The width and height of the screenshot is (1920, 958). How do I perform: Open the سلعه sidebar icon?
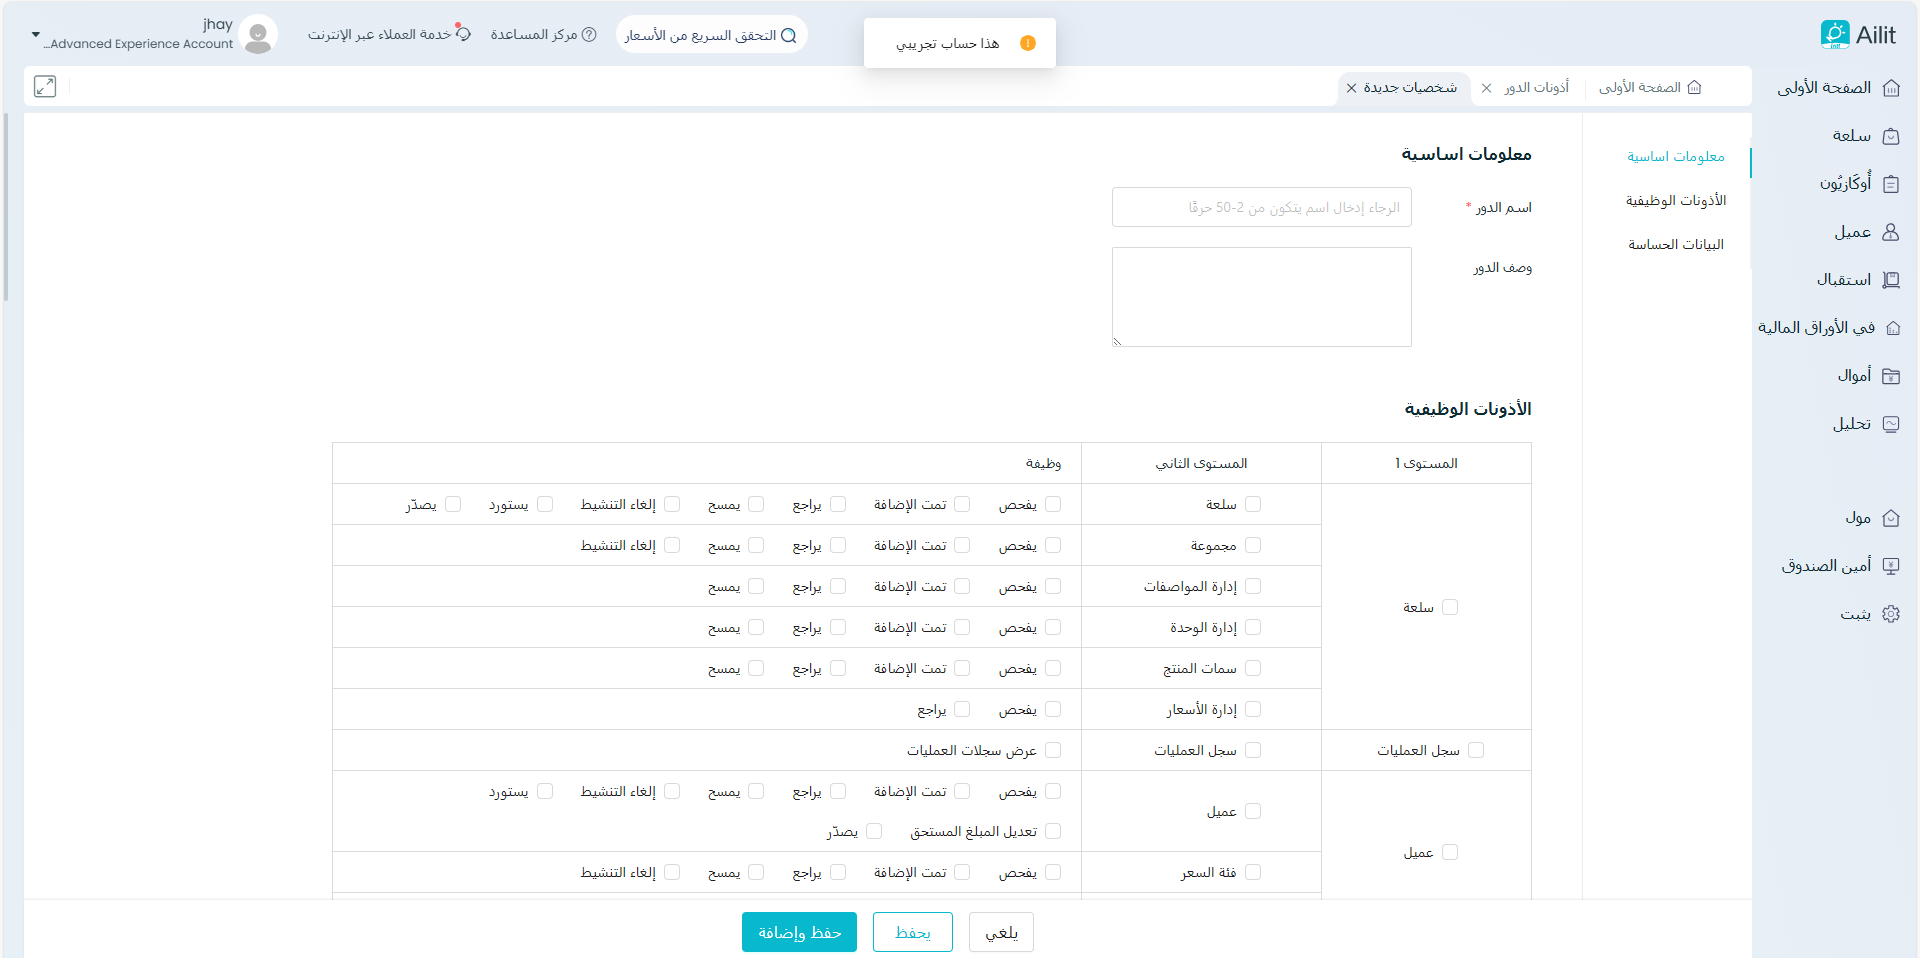(x=1890, y=136)
